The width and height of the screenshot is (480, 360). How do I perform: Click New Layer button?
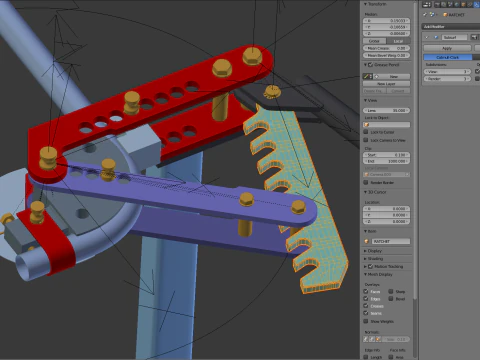click(386, 84)
